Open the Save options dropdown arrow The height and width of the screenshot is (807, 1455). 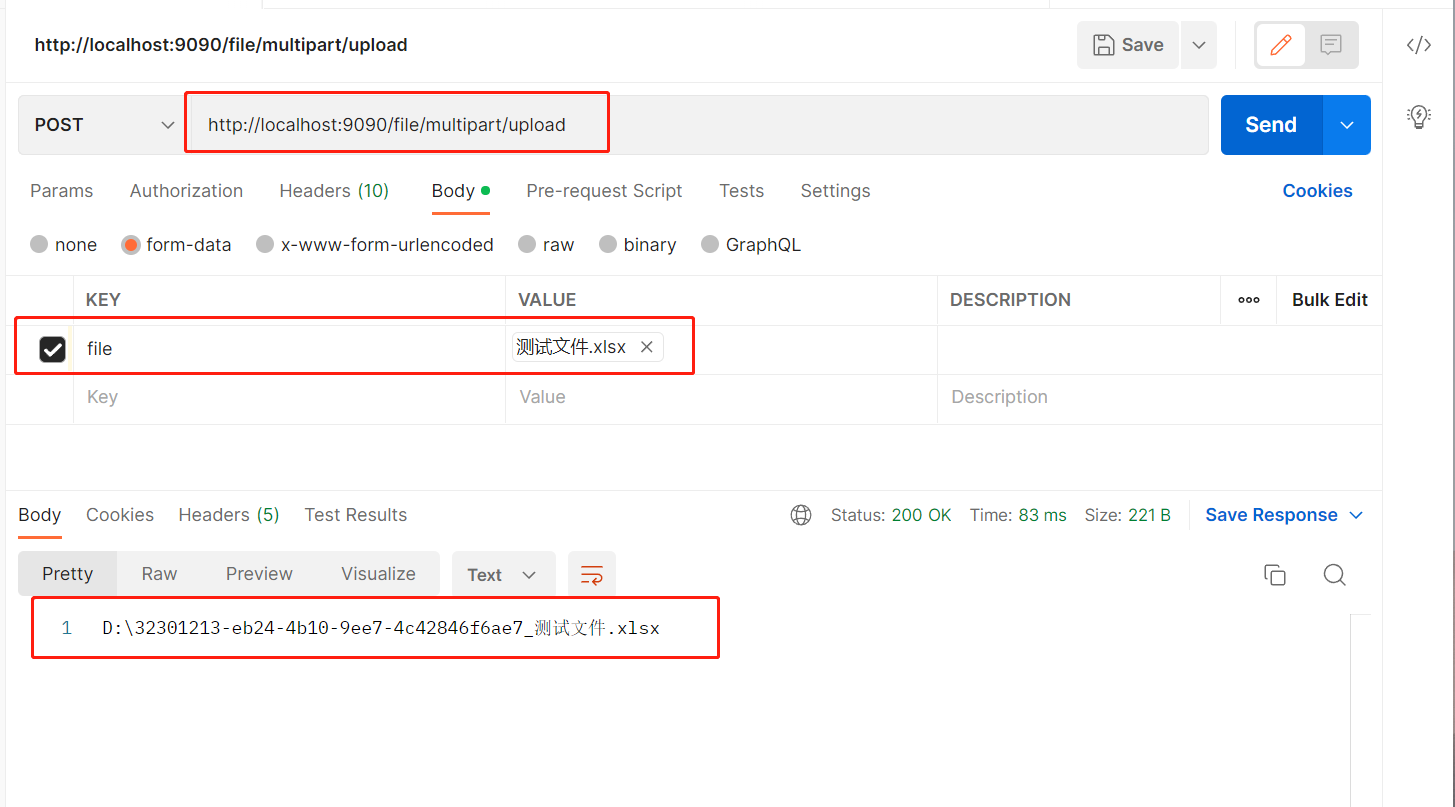1199,45
